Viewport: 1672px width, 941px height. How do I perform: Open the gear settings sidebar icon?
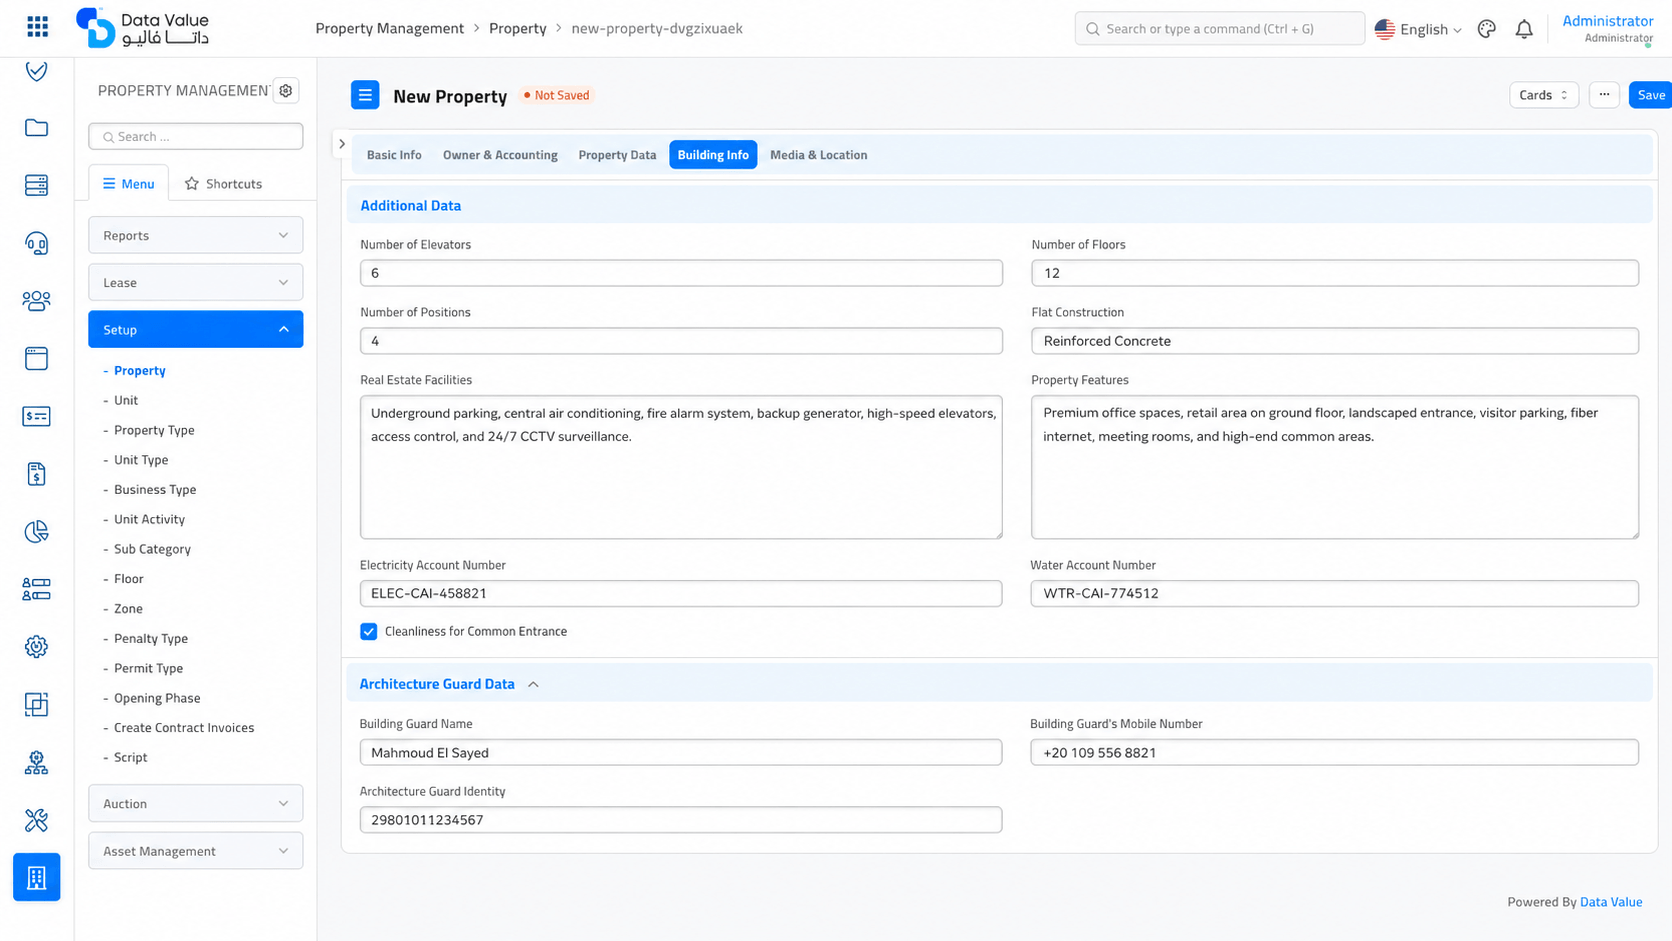[37, 647]
